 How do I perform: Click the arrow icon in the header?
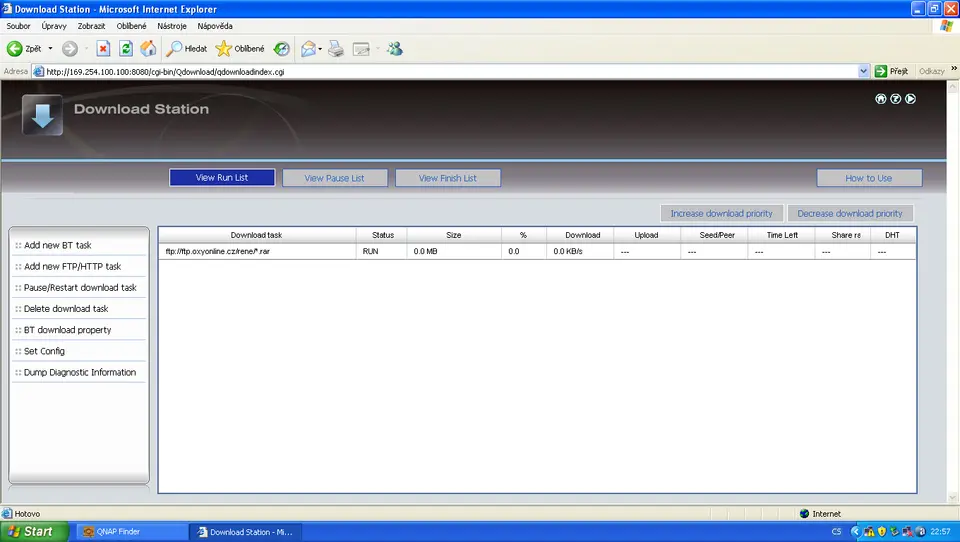pyautogui.click(x=911, y=99)
